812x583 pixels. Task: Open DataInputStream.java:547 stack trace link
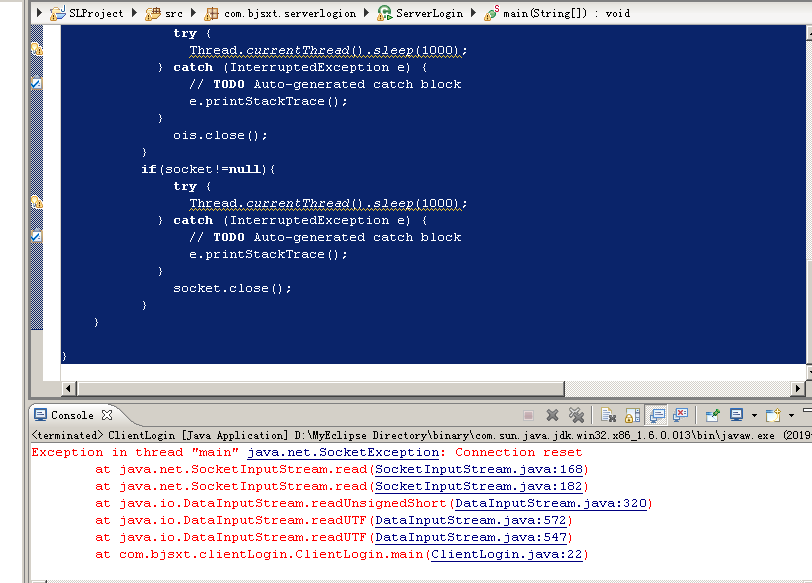(x=471, y=538)
